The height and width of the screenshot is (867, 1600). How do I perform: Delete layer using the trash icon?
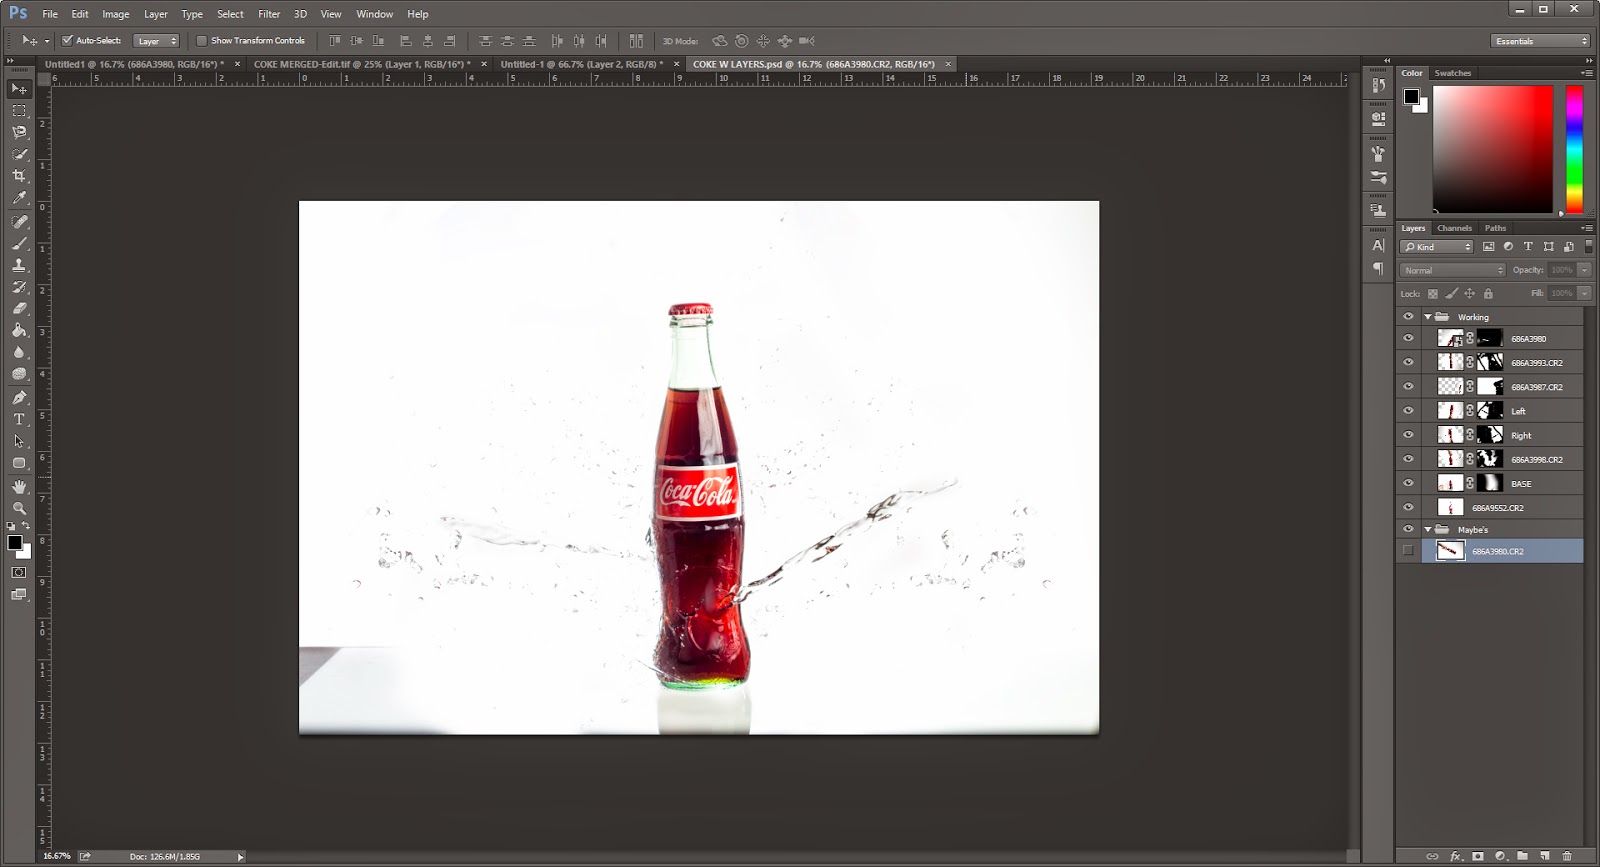[x=1567, y=856]
